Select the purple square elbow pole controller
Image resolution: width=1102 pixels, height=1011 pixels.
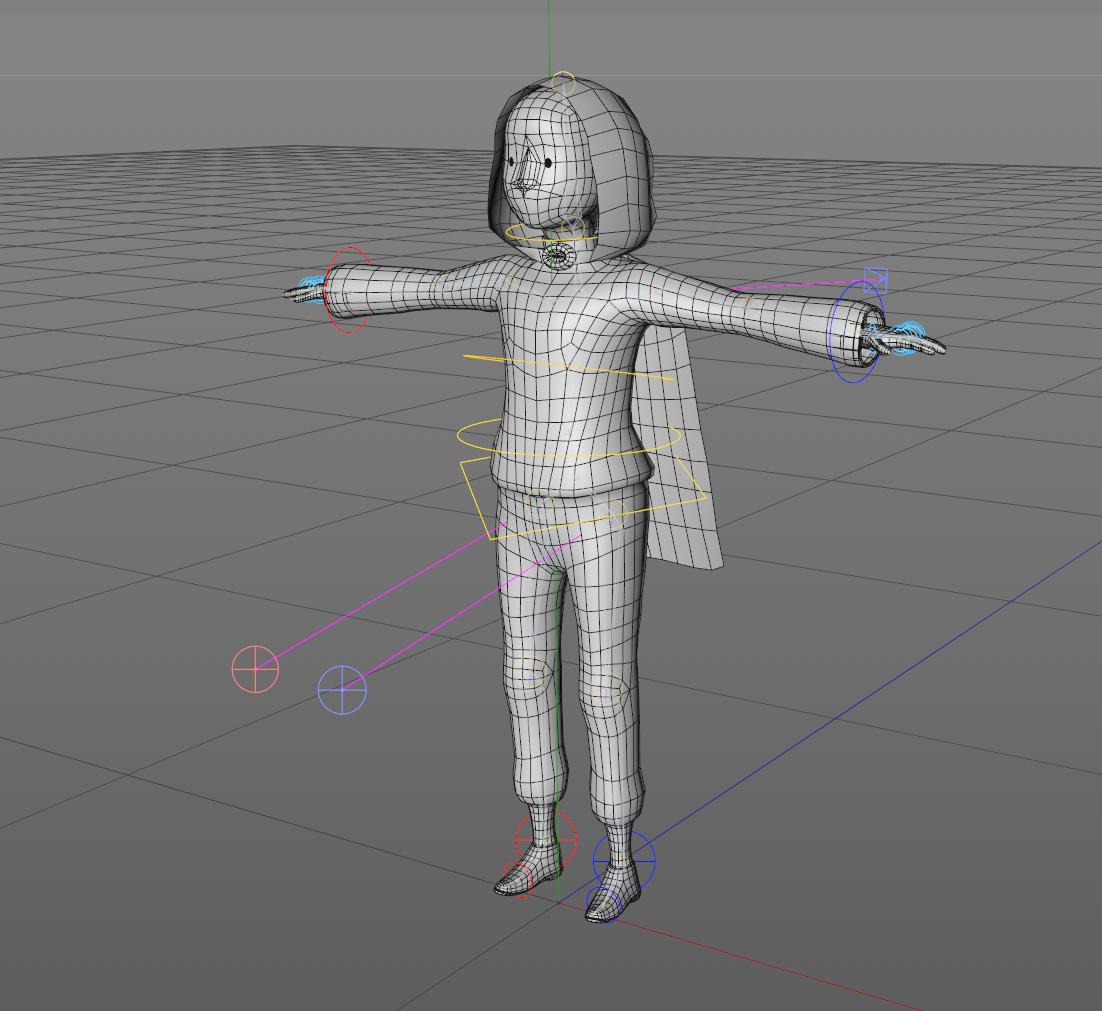pyautogui.click(x=876, y=280)
